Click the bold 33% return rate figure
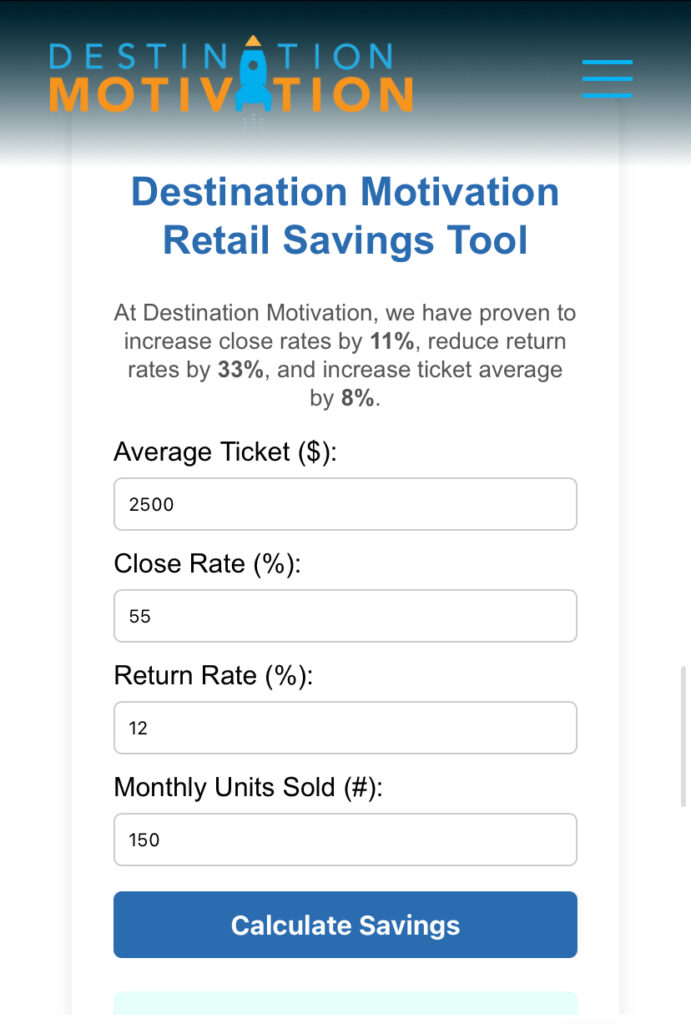 (240, 370)
